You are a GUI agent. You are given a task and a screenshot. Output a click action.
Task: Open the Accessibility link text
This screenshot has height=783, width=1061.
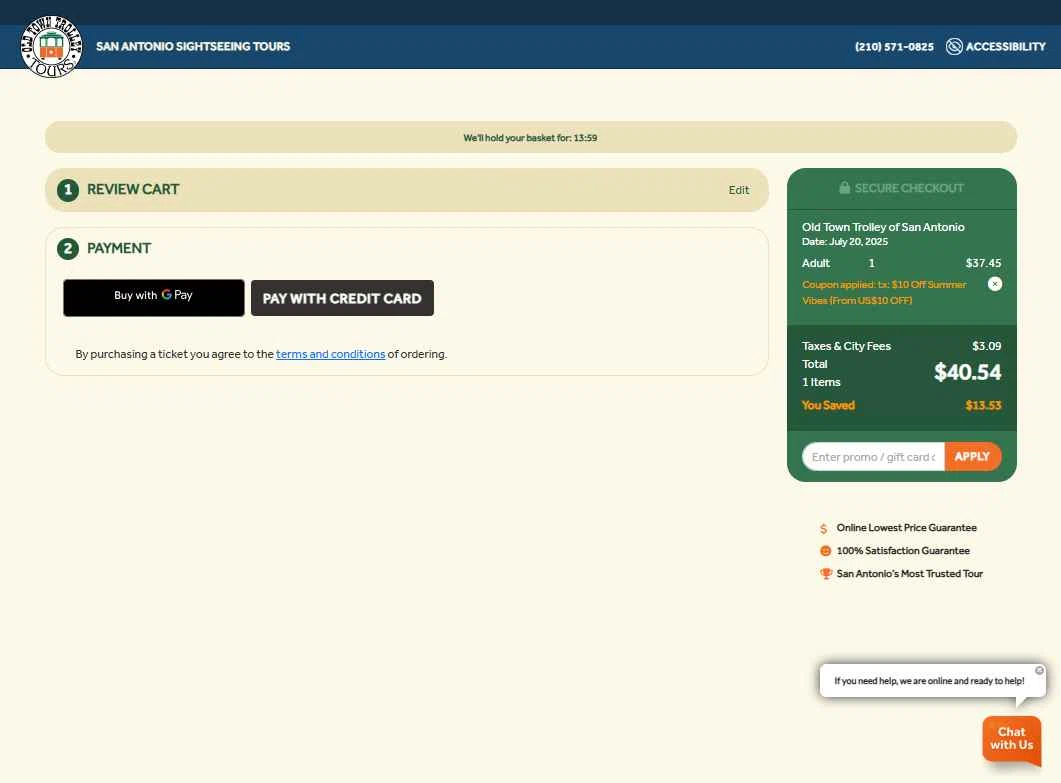tap(1006, 47)
